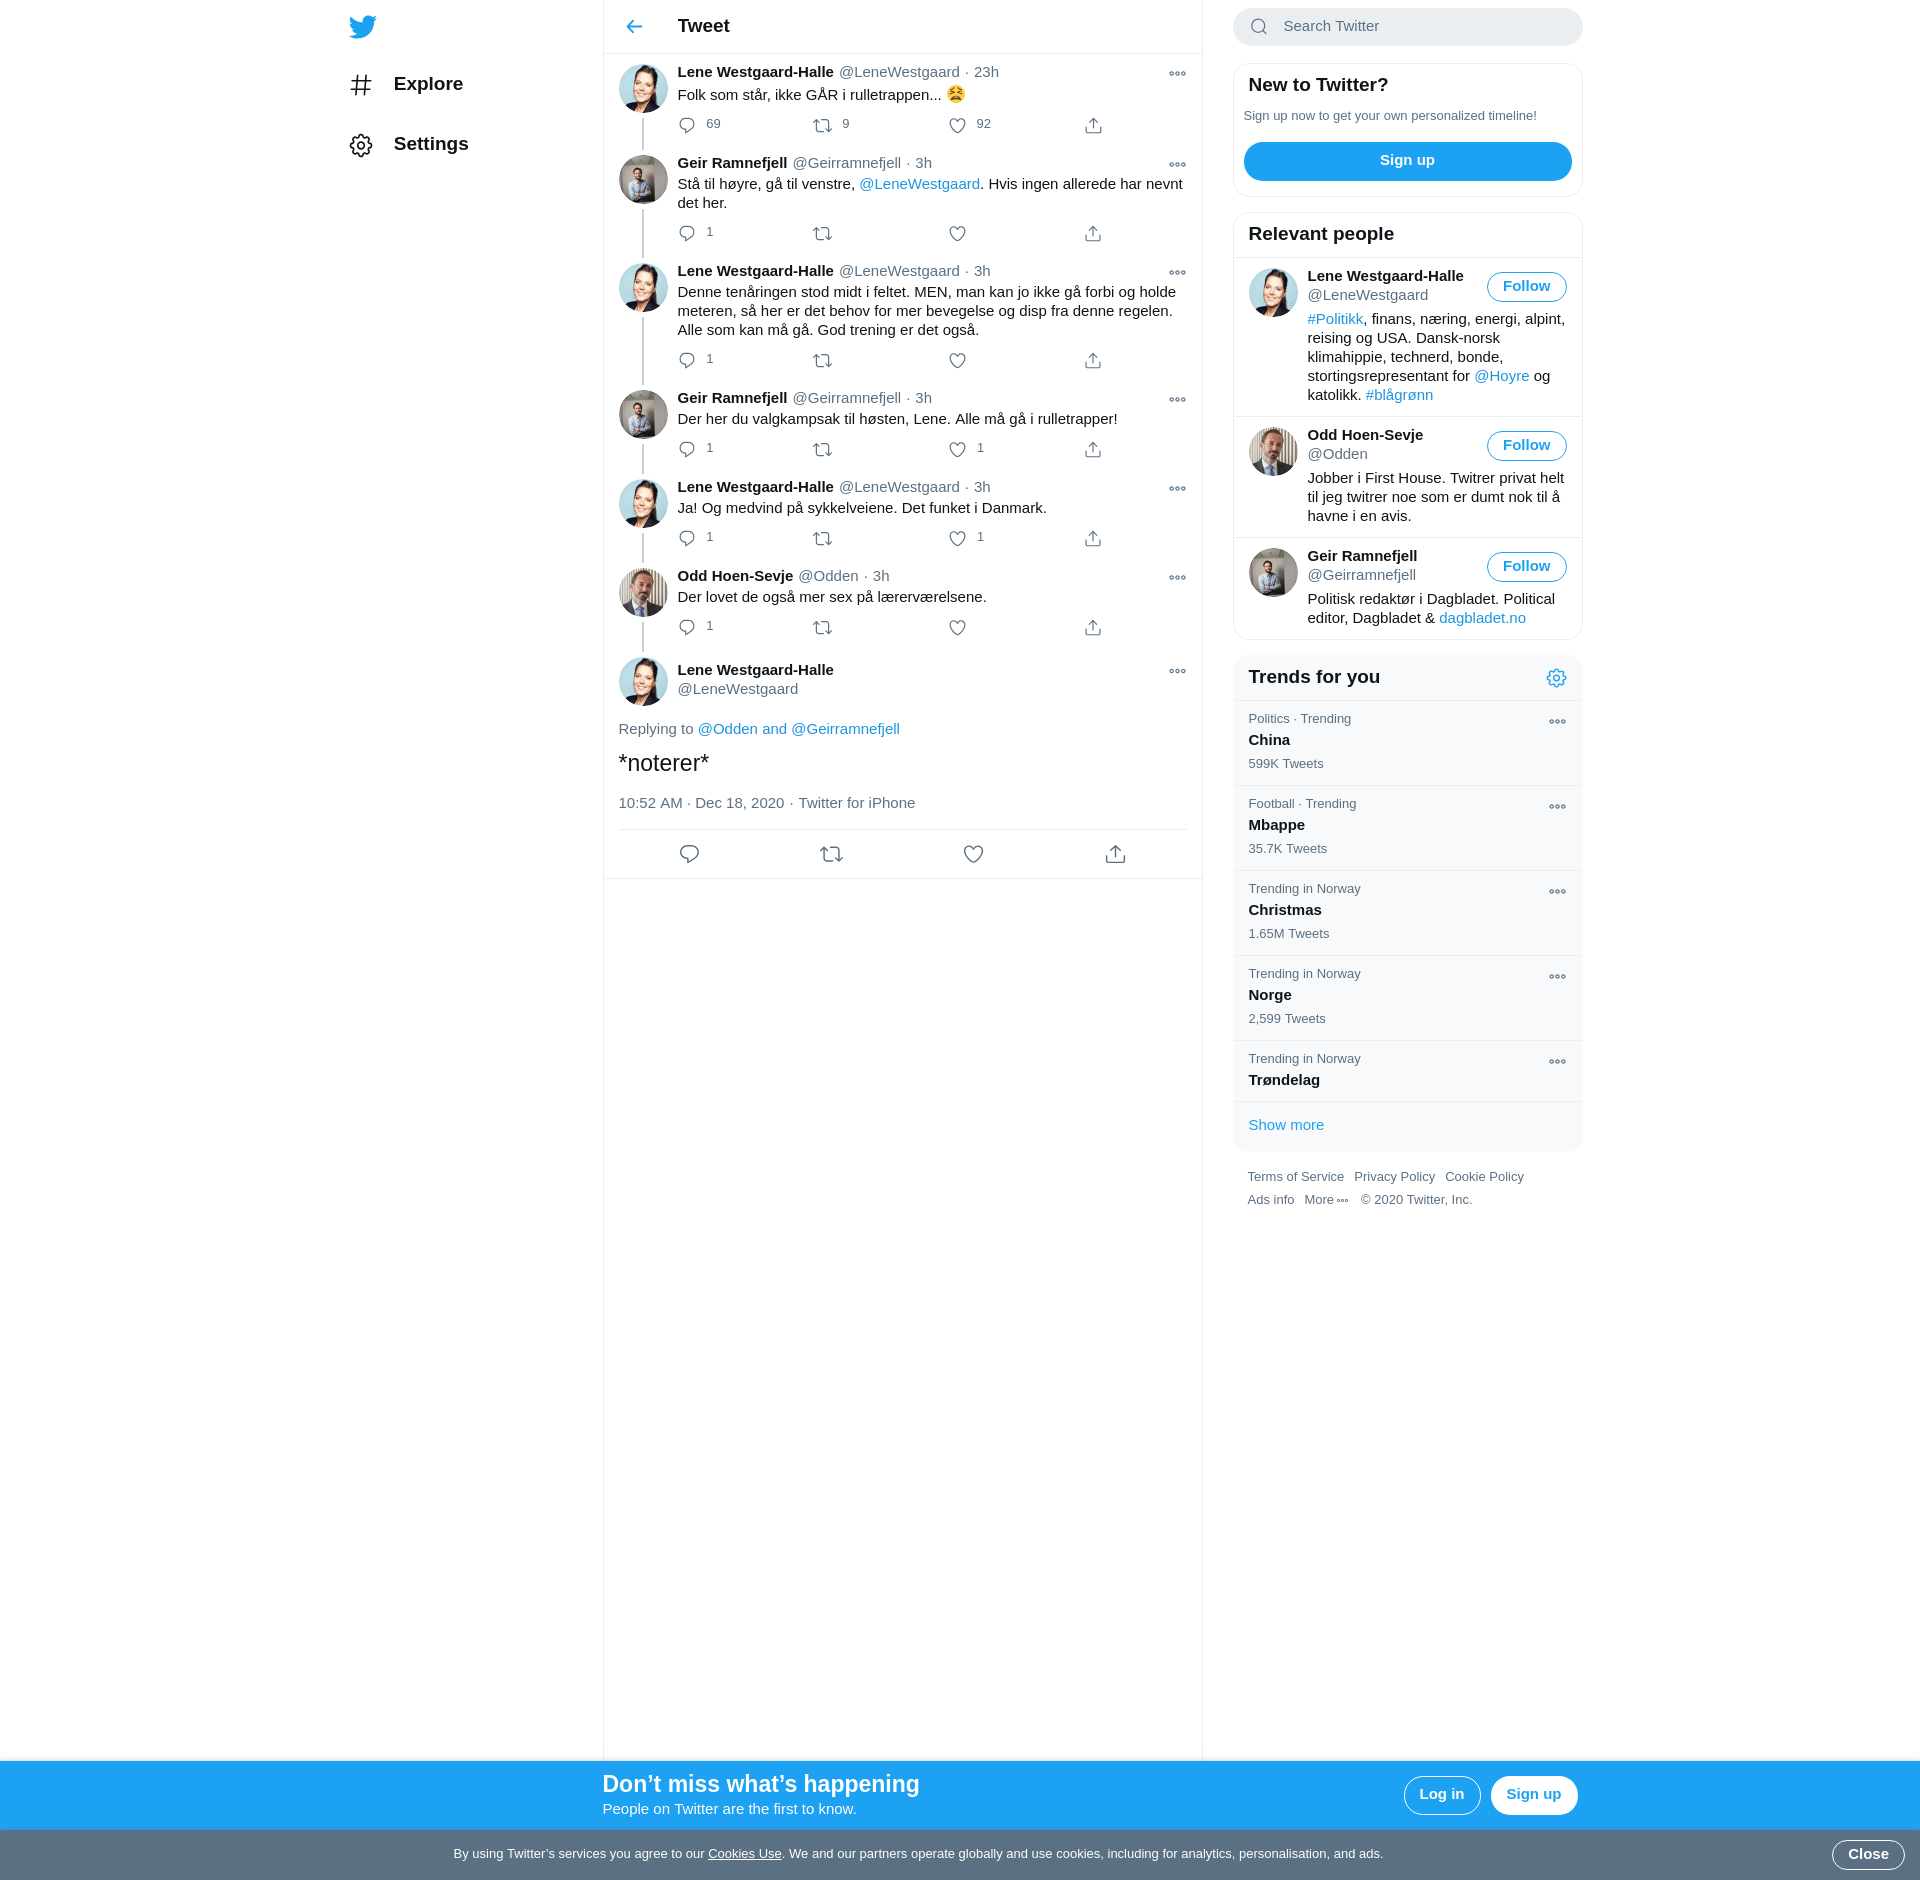
Task: Open more options on the '*noterer*' tweet
Action: tap(1177, 671)
